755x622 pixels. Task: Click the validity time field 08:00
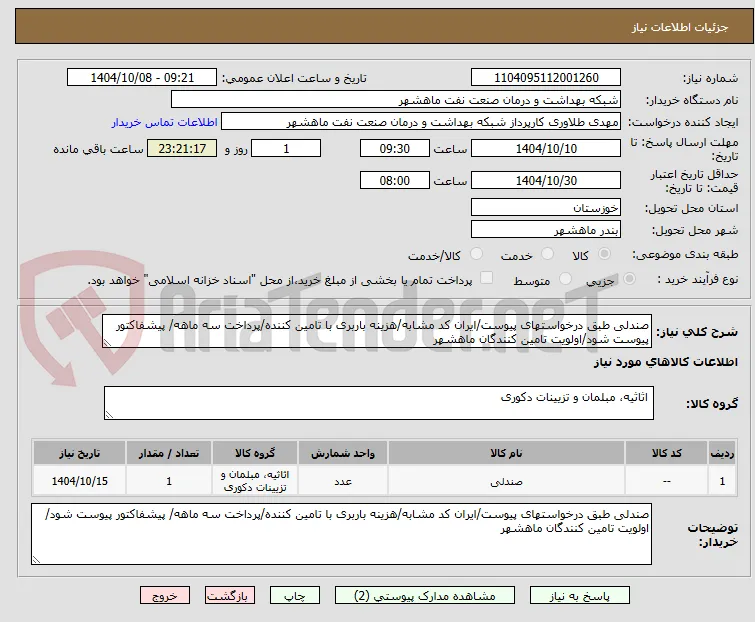pyautogui.click(x=395, y=181)
